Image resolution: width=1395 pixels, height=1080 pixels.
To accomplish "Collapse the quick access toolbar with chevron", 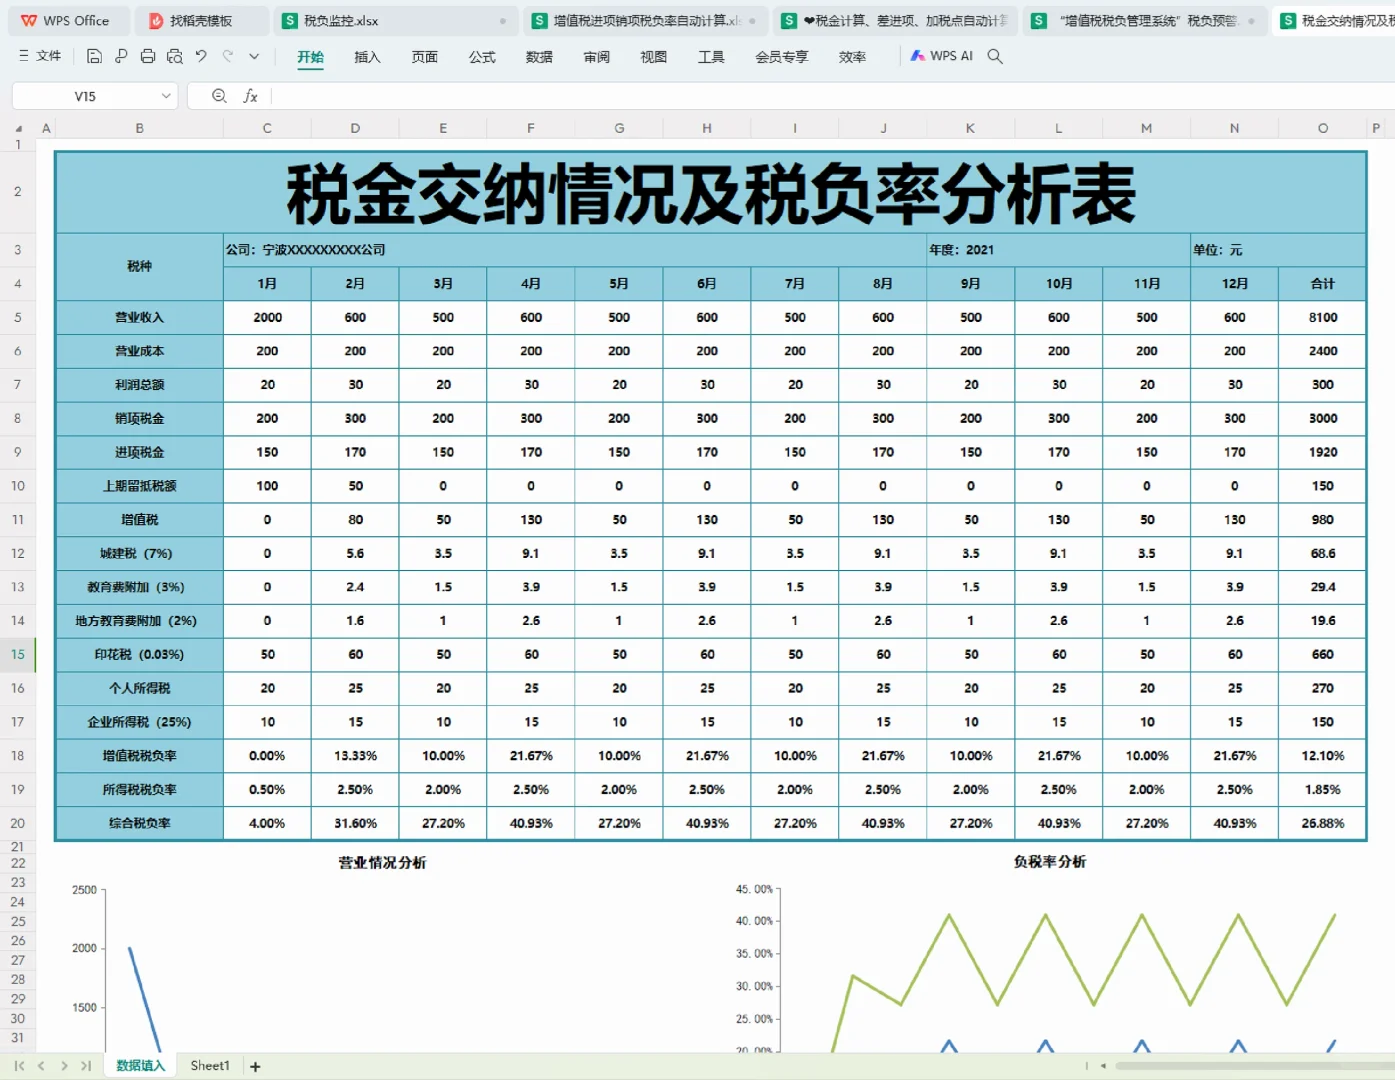I will coord(254,56).
